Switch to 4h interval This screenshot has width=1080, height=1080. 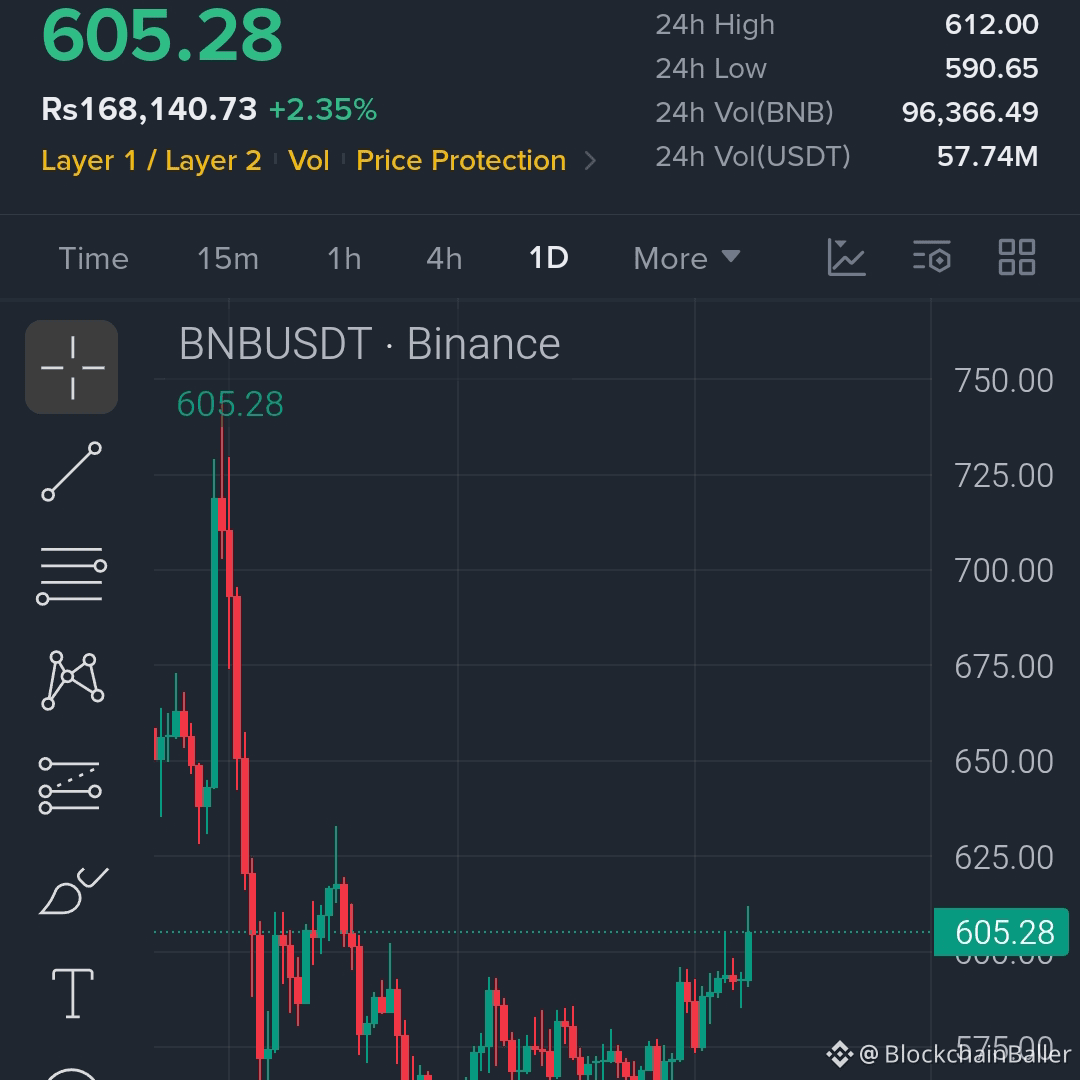point(444,259)
